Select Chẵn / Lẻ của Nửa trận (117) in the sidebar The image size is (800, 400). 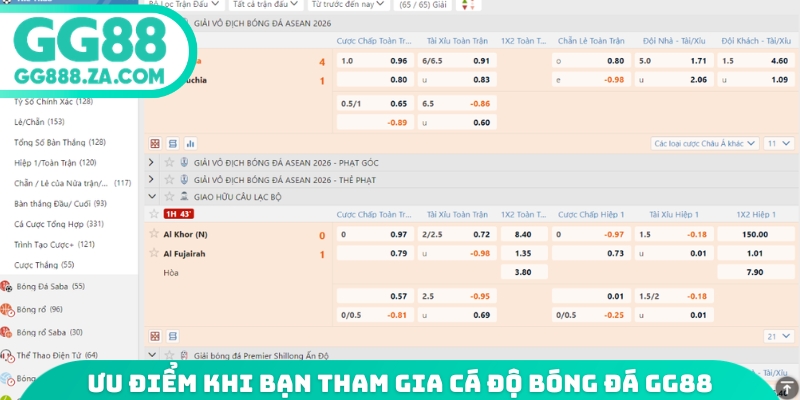pos(72,183)
